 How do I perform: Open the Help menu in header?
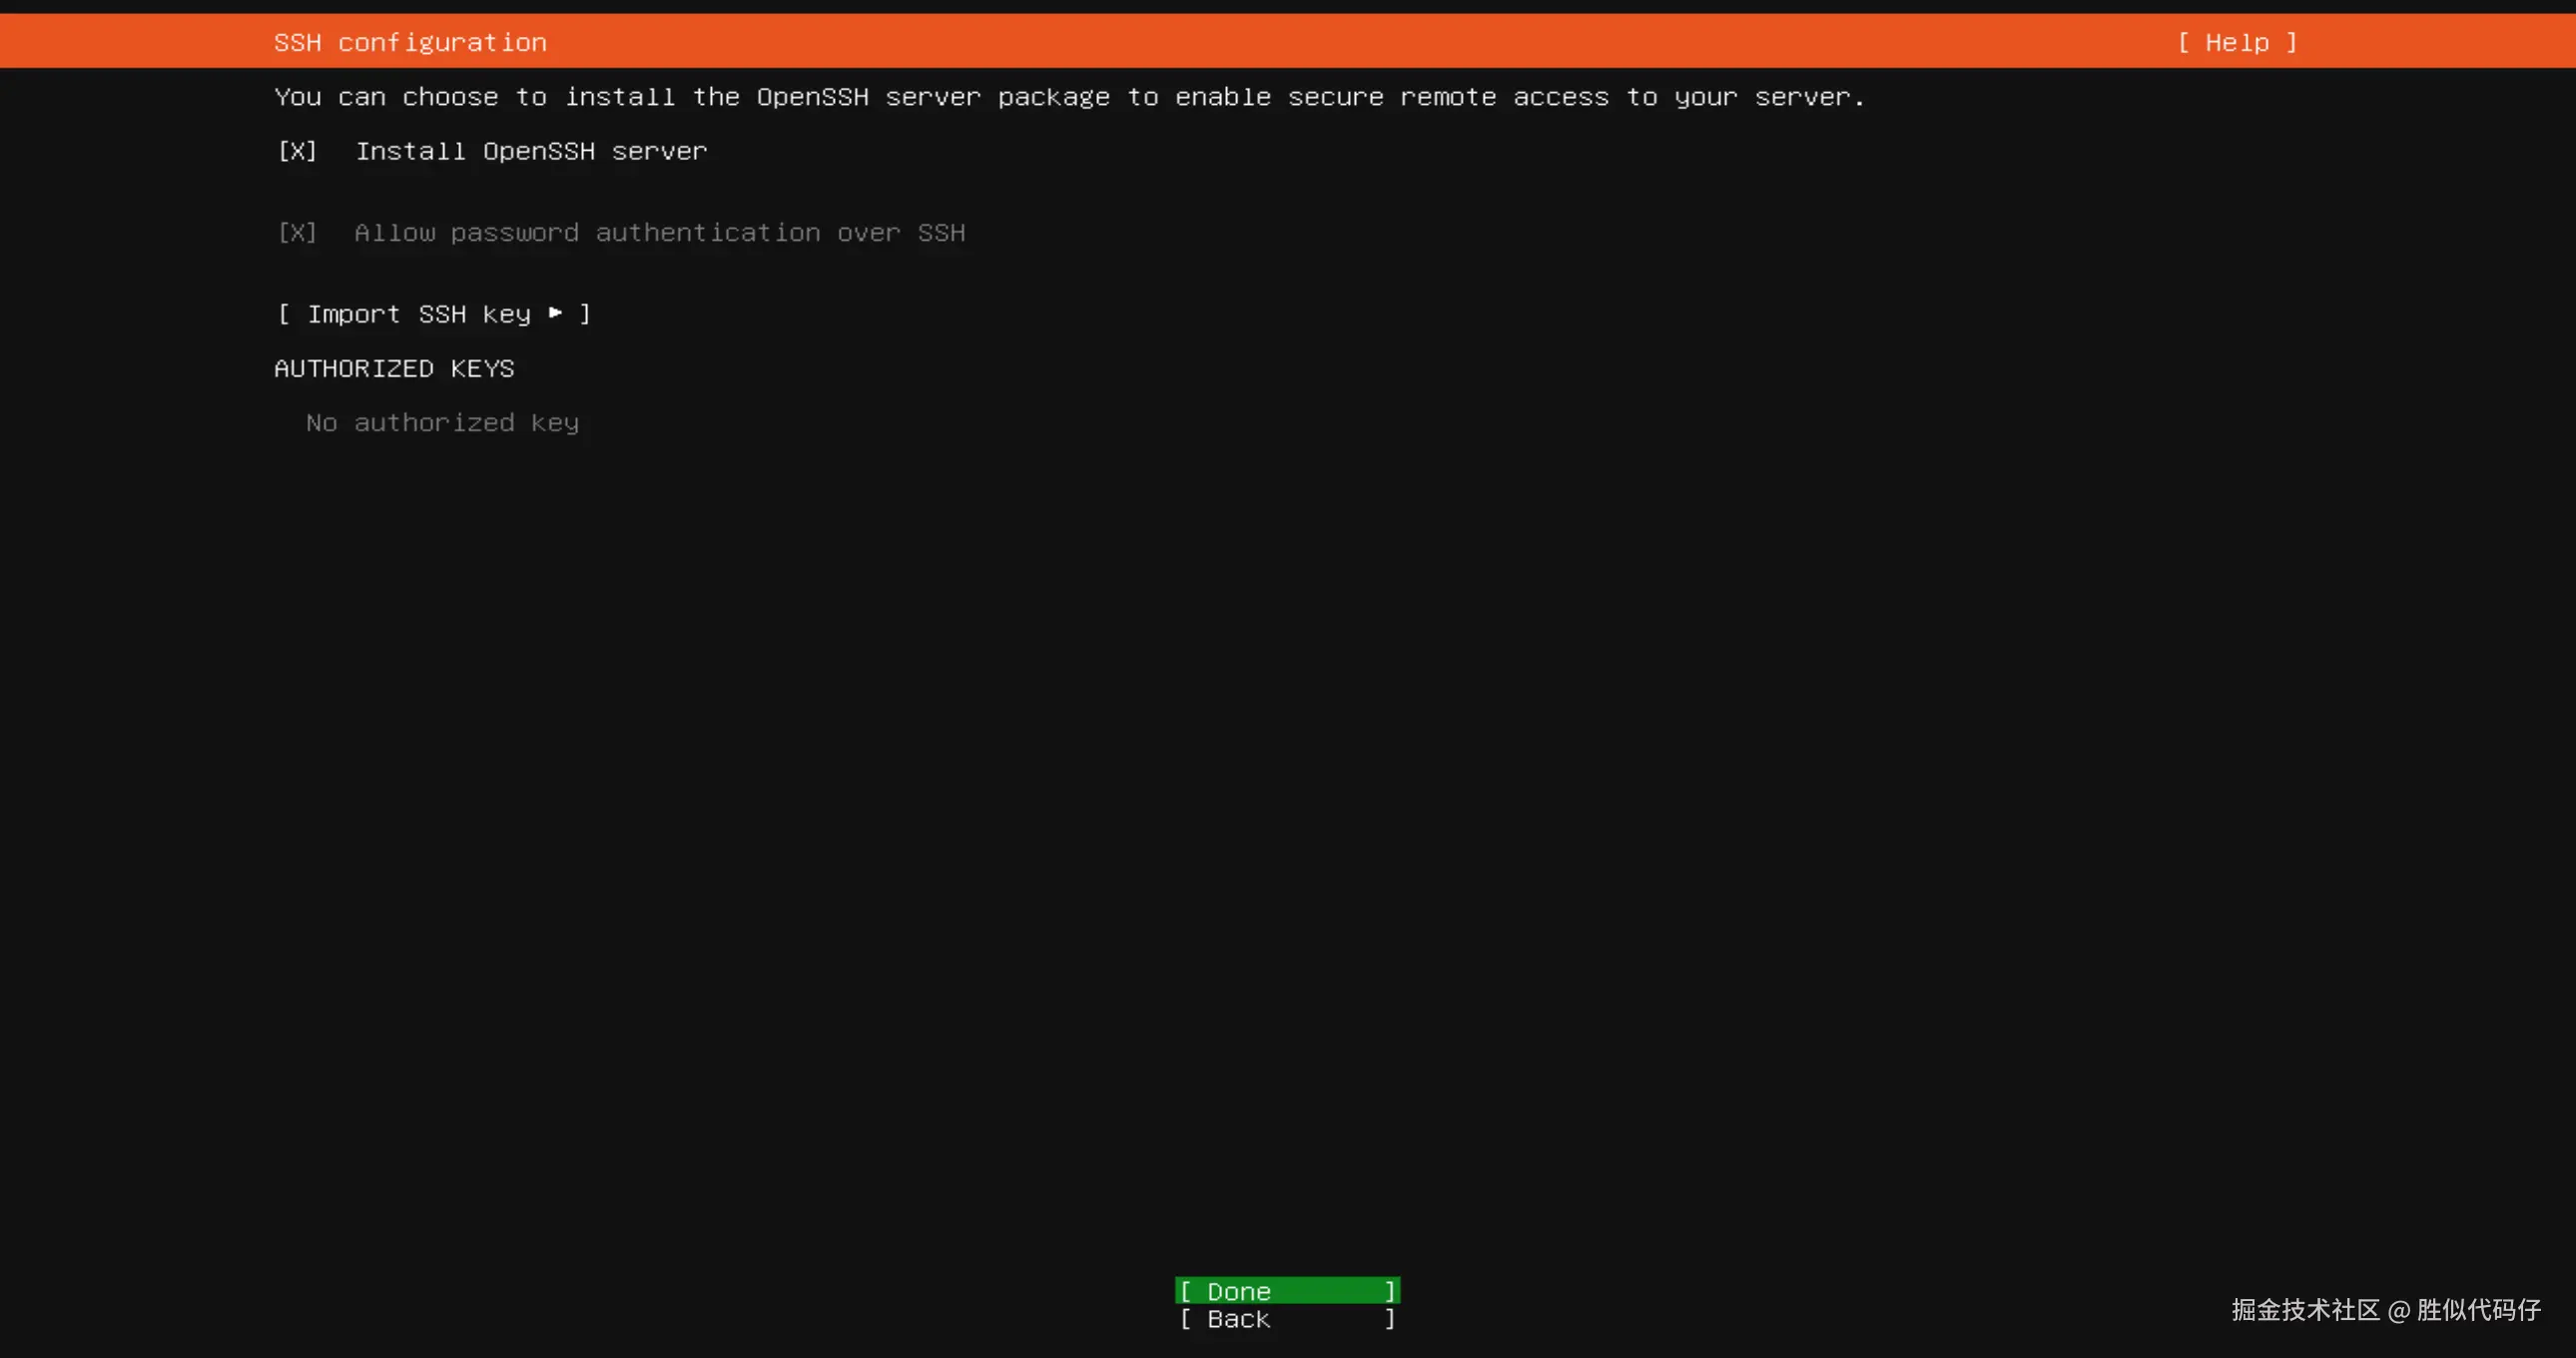[2237, 42]
